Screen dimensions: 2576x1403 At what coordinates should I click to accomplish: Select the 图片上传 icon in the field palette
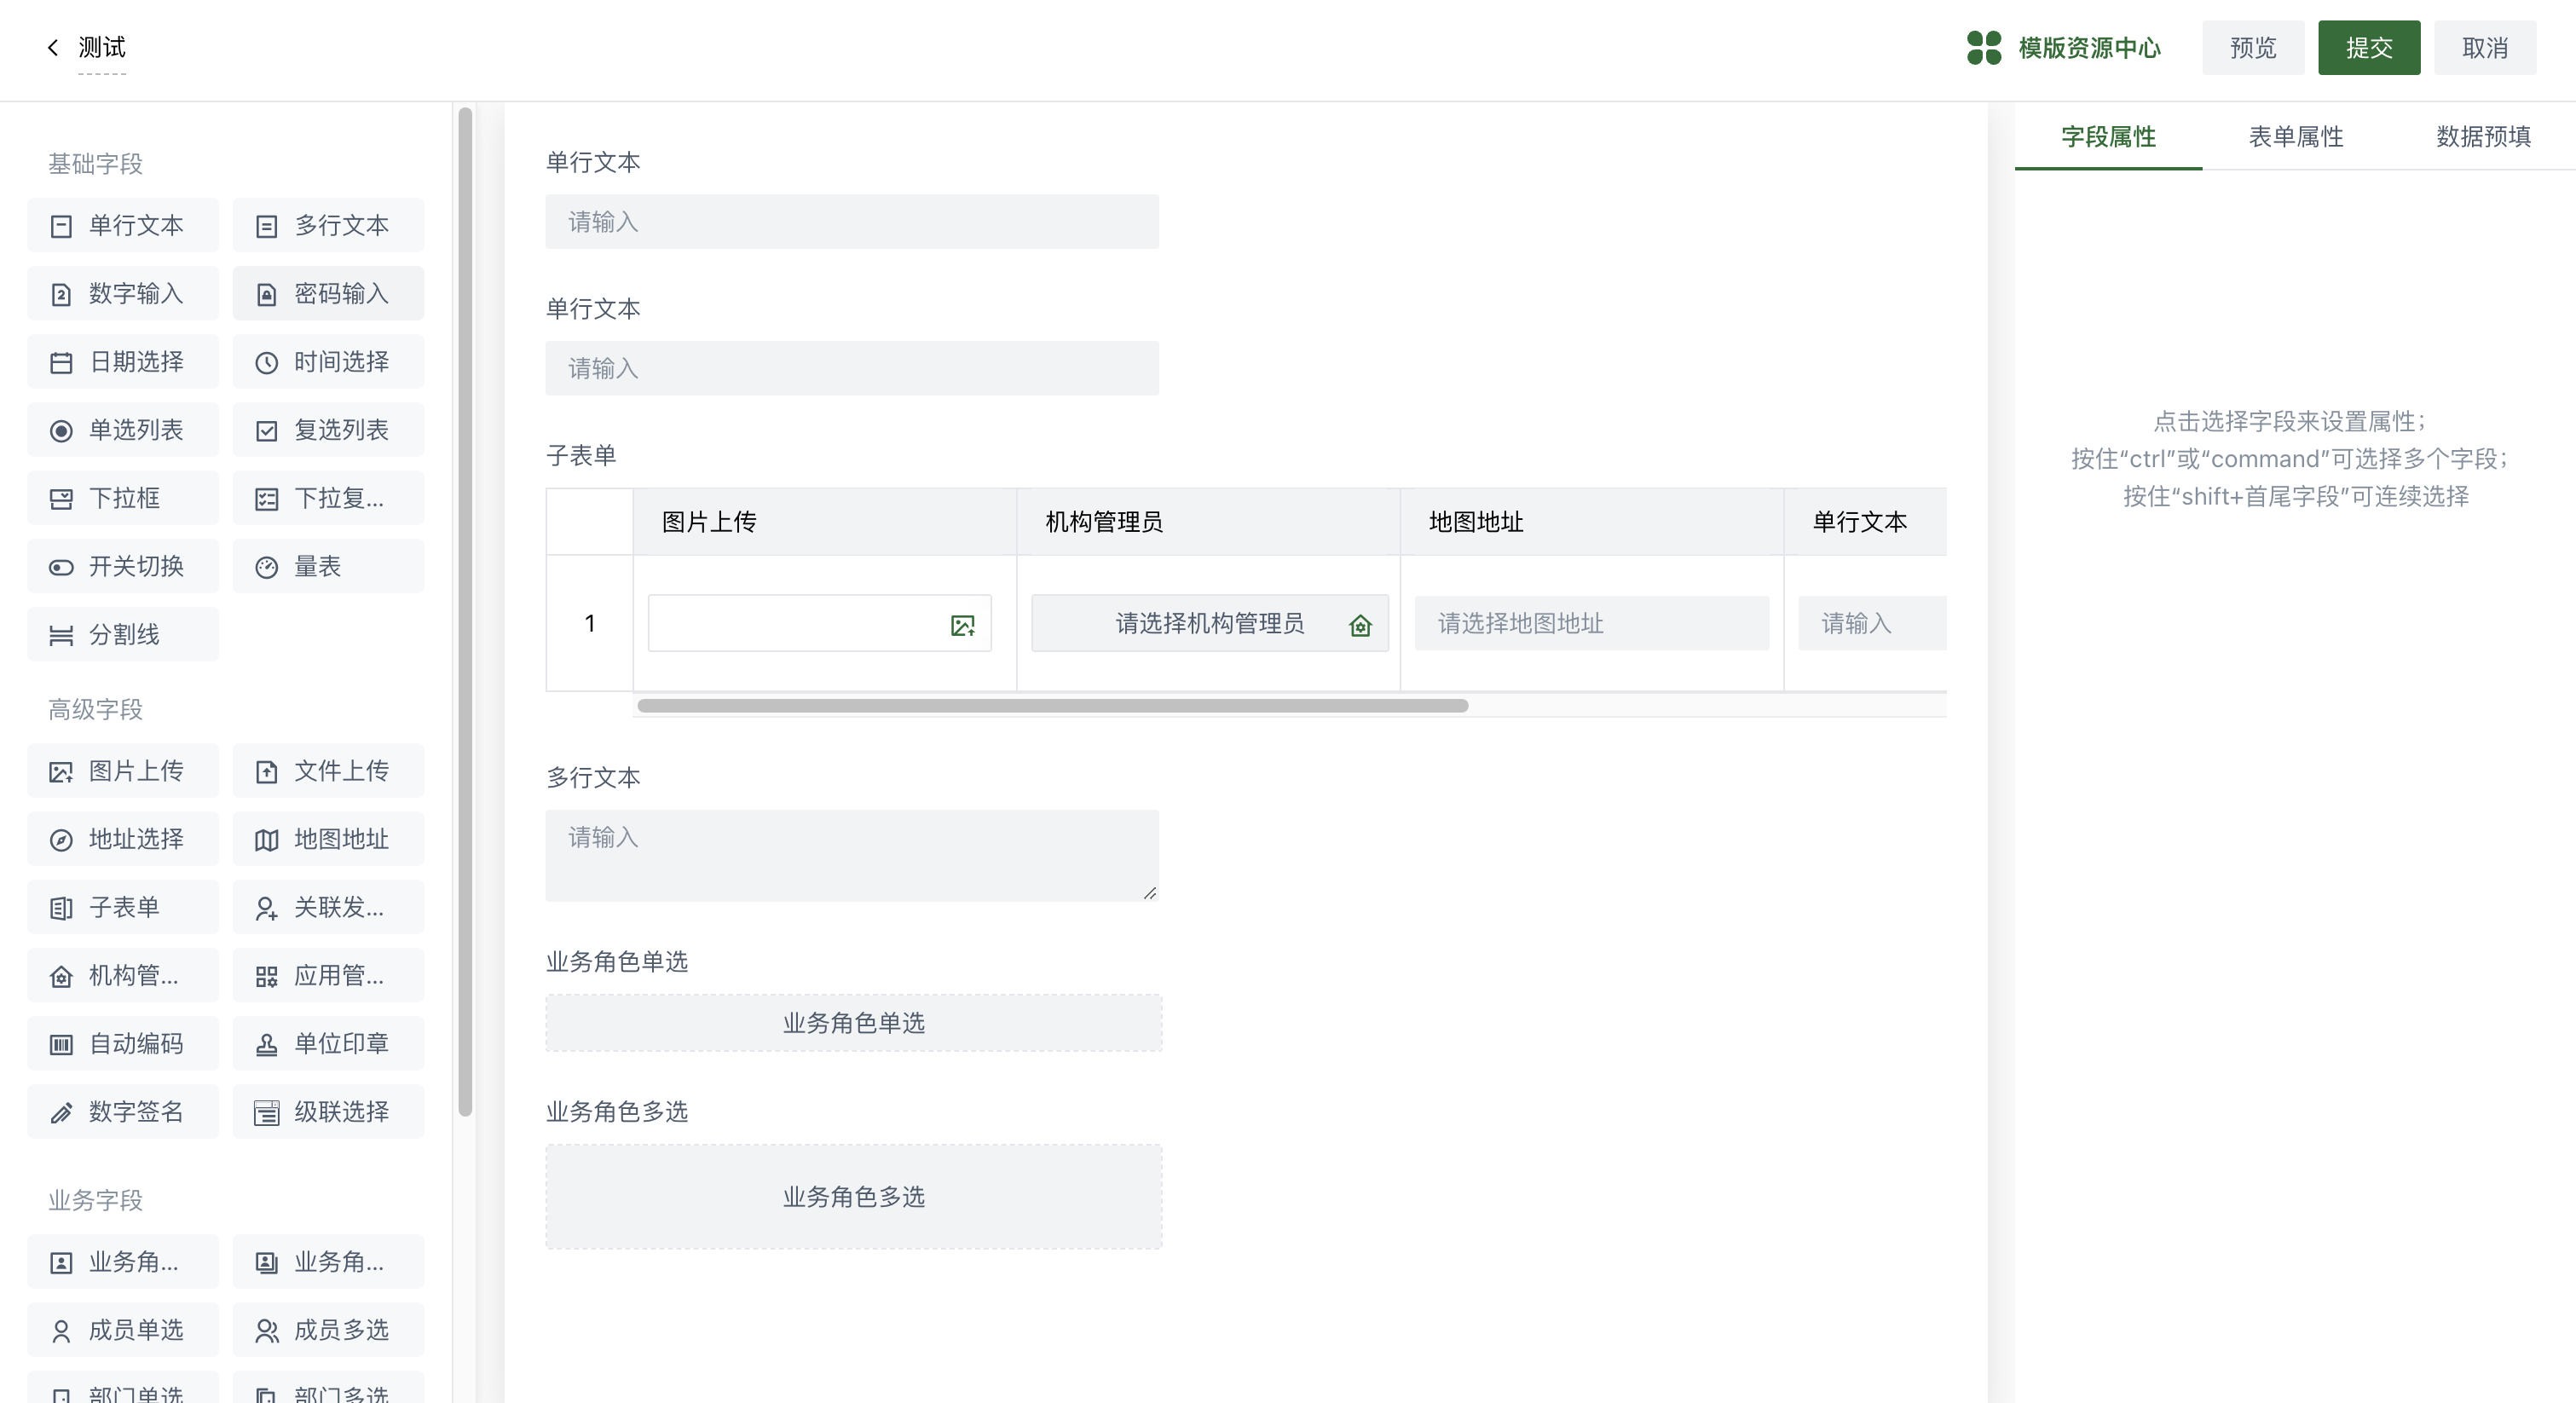click(61, 771)
